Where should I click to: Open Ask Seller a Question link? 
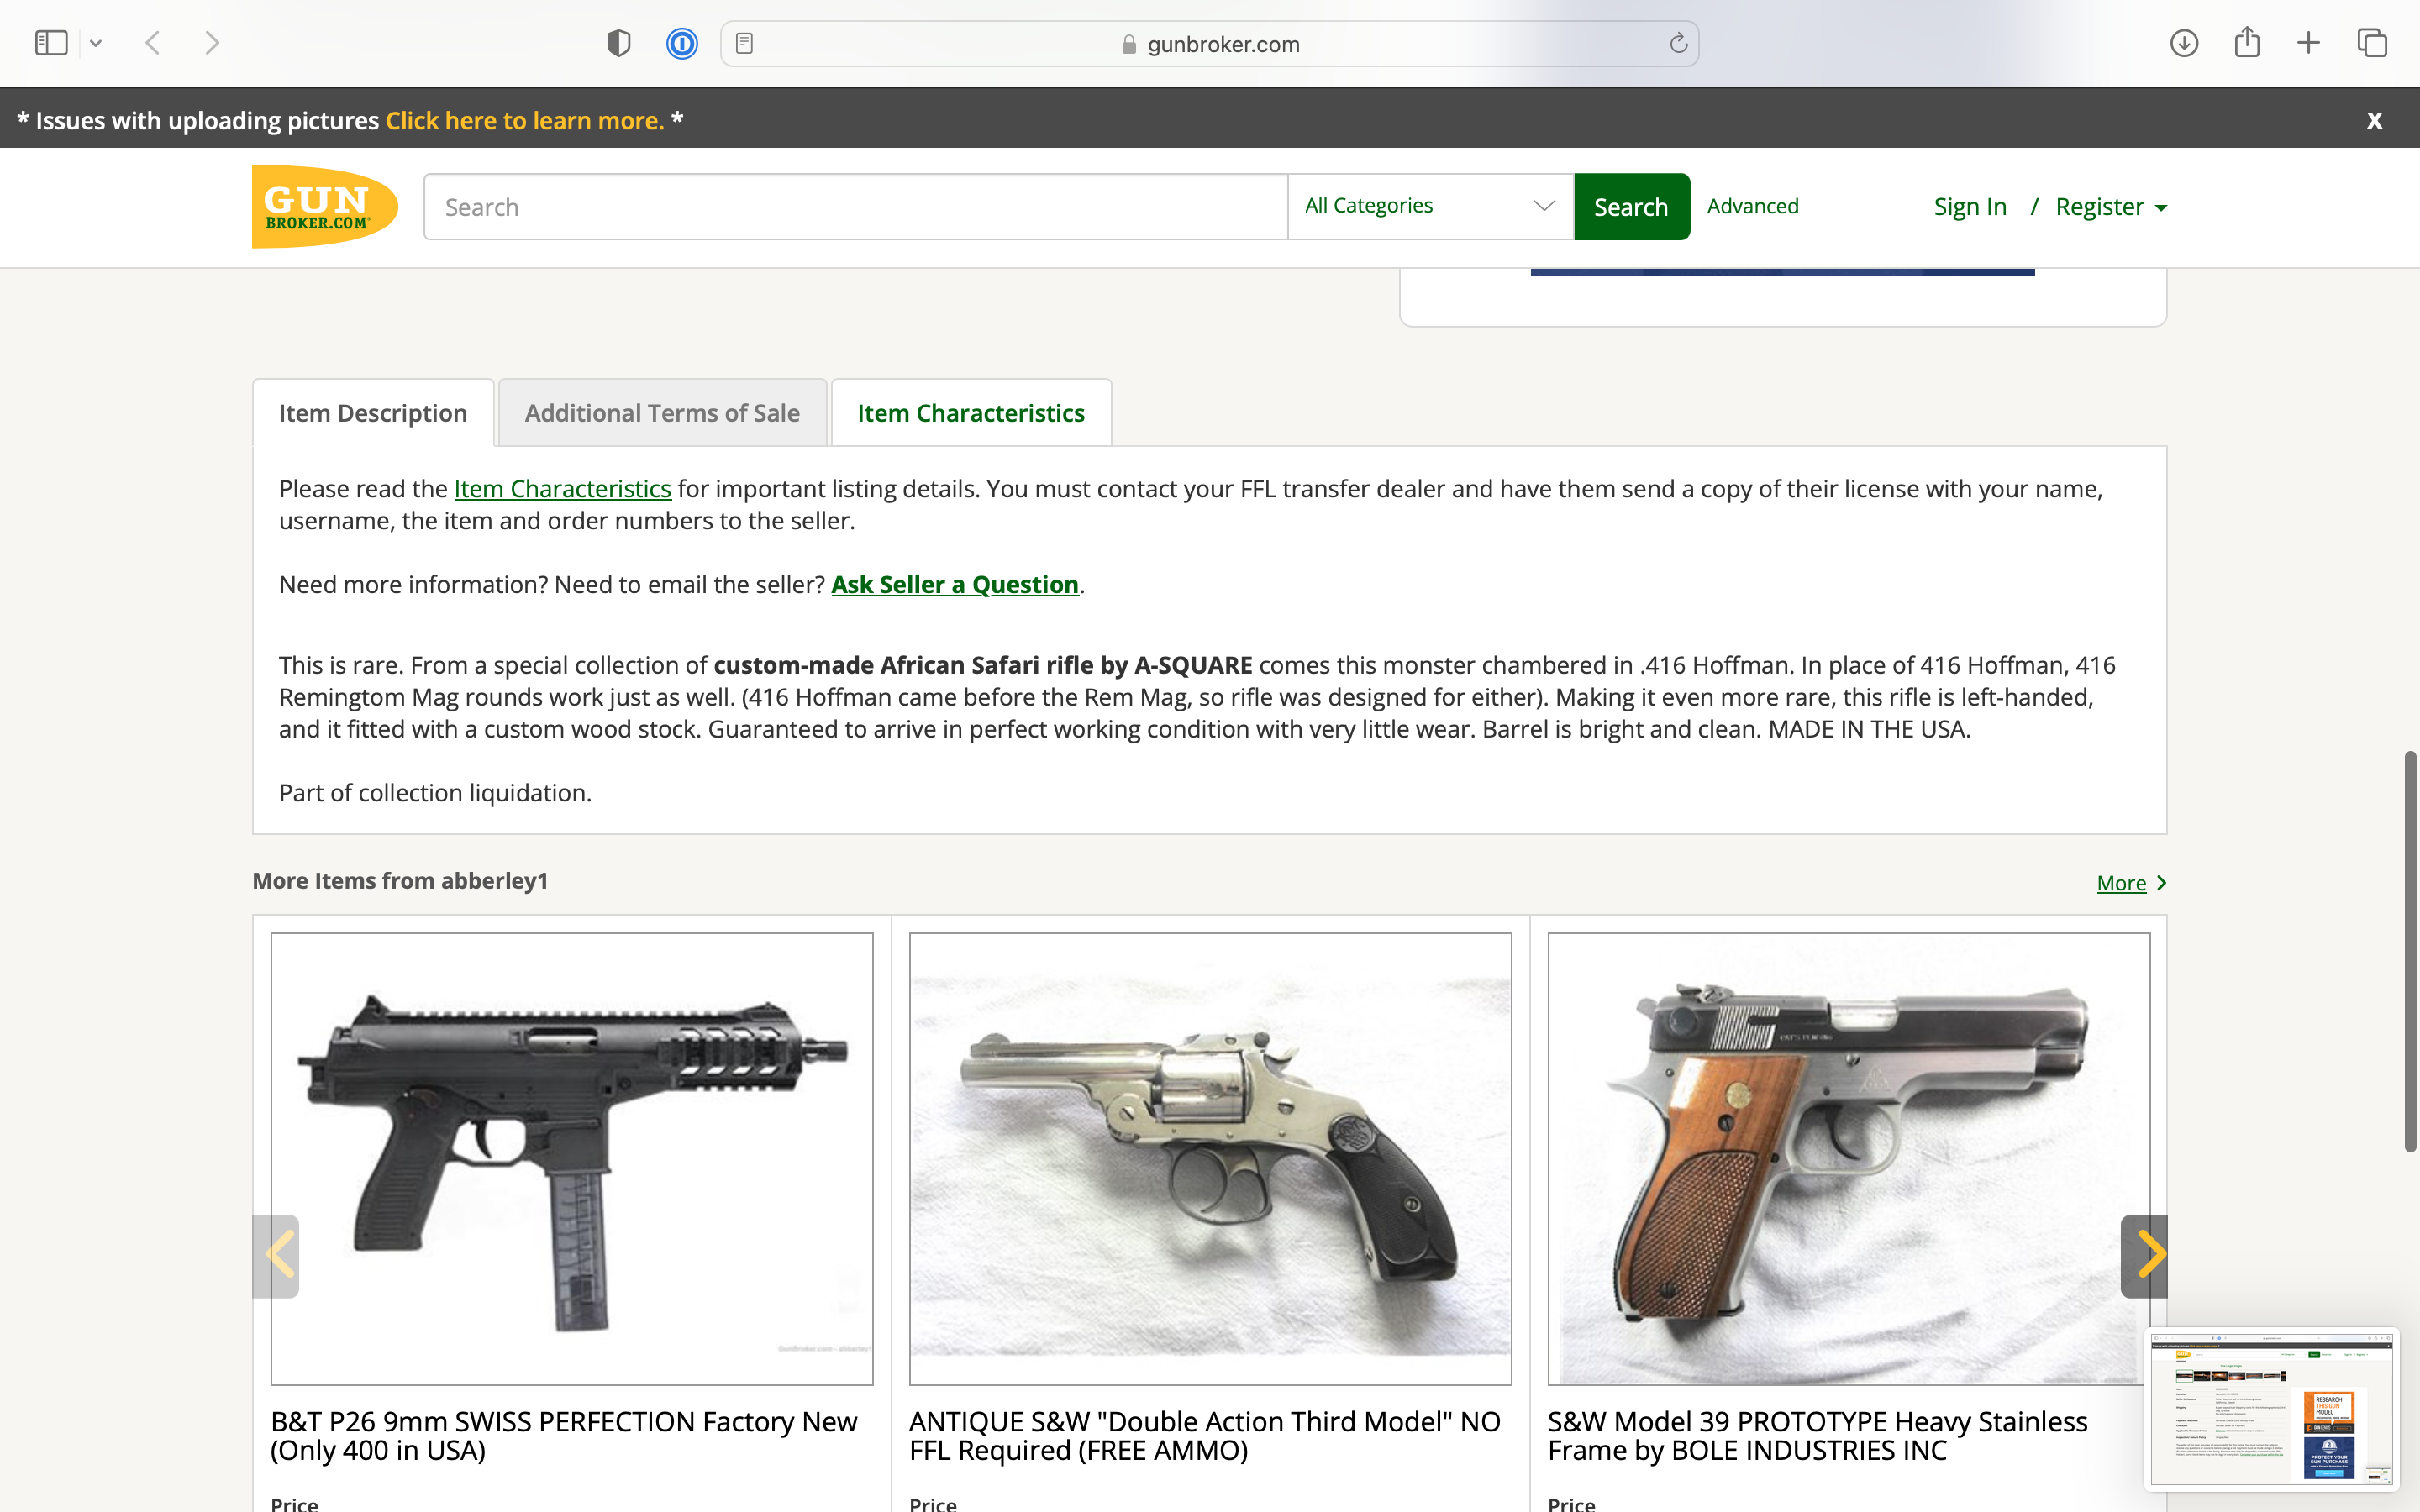coord(955,585)
